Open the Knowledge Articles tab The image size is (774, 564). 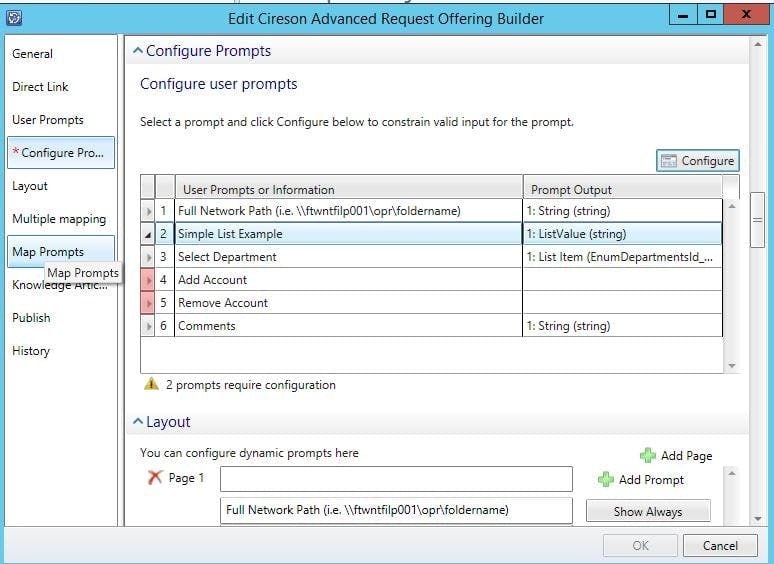pos(60,285)
